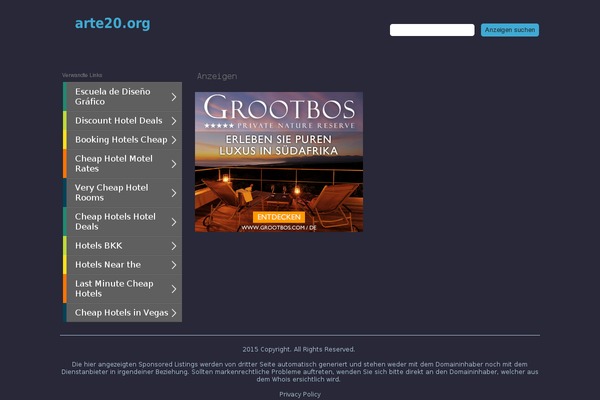Select Booking Hotels Cheap link
The image size is (600, 400).
point(121,140)
